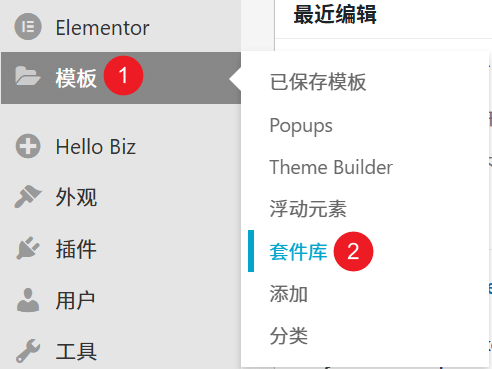The height and width of the screenshot is (369, 492).
Task: Choose 已保存模板 from the submenu
Action: click(x=318, y=82)
